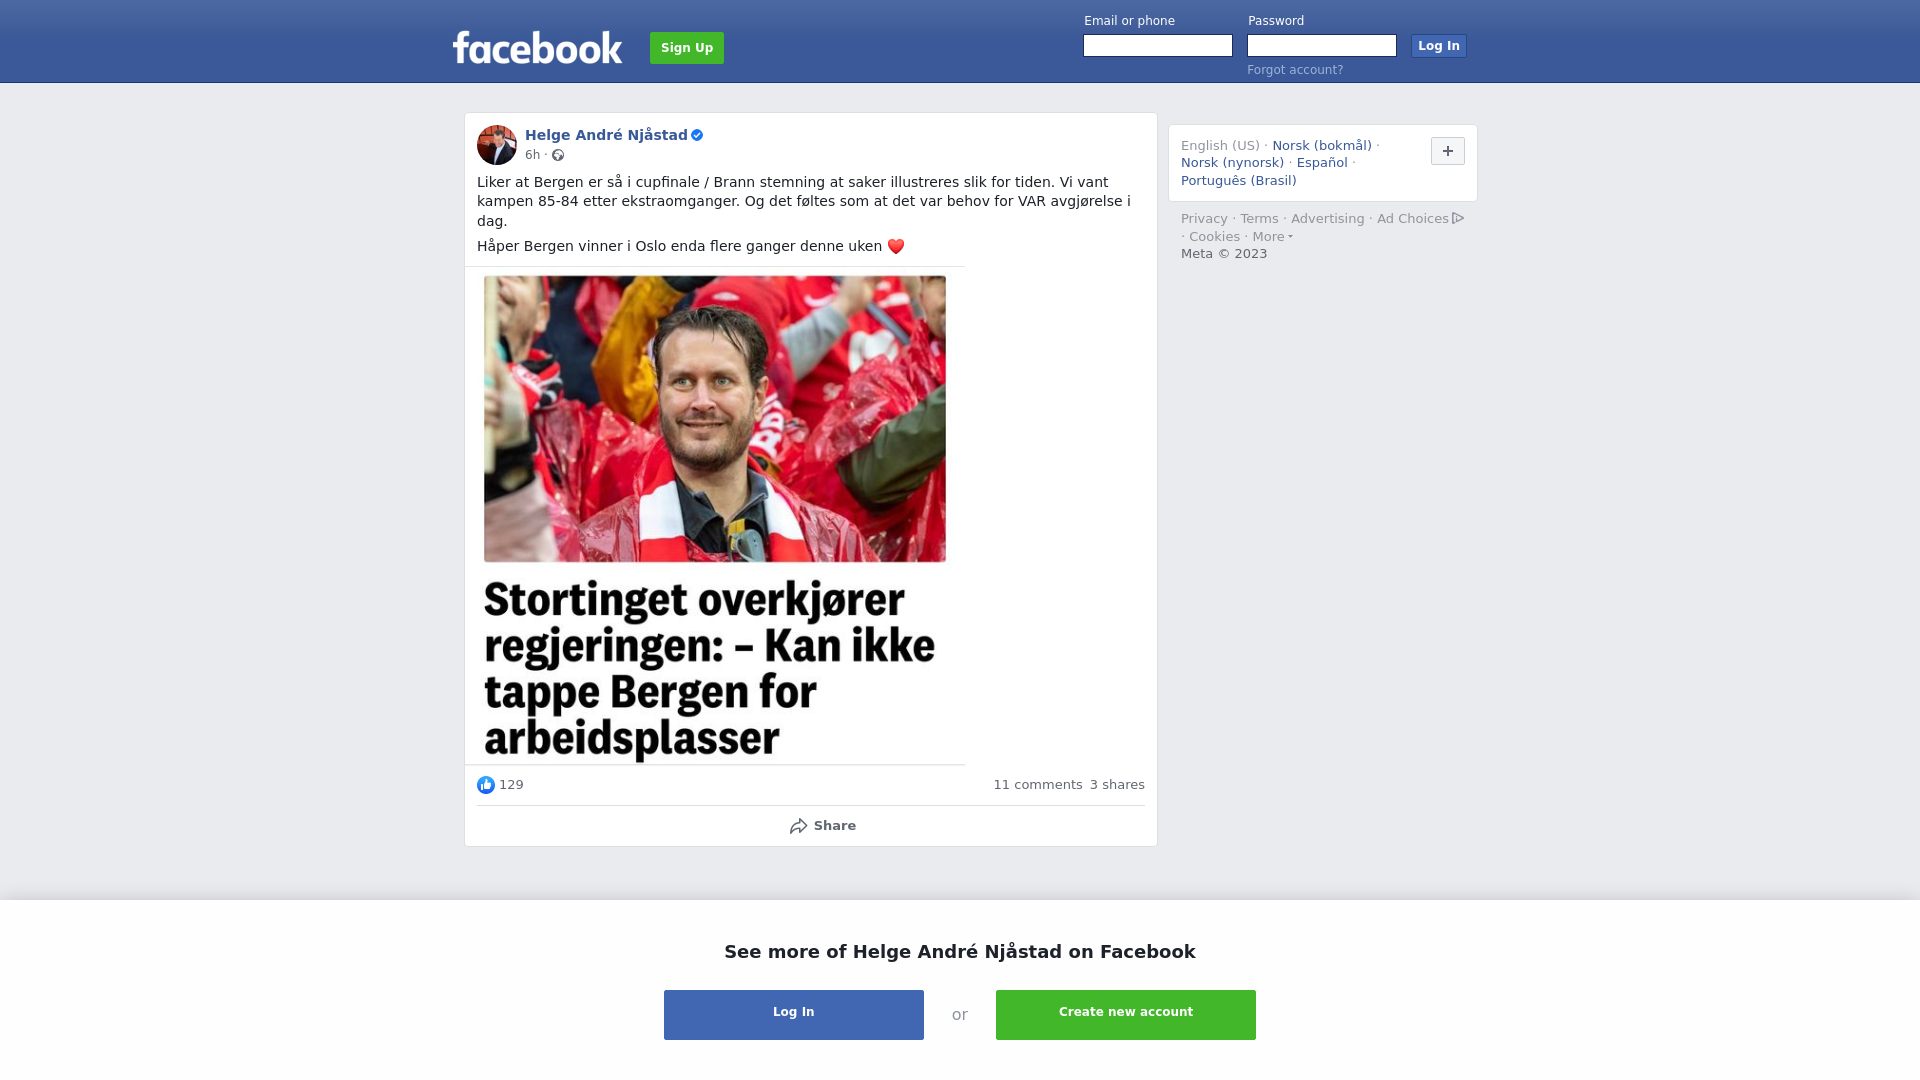Click the Password input field

coord(1322,46)
